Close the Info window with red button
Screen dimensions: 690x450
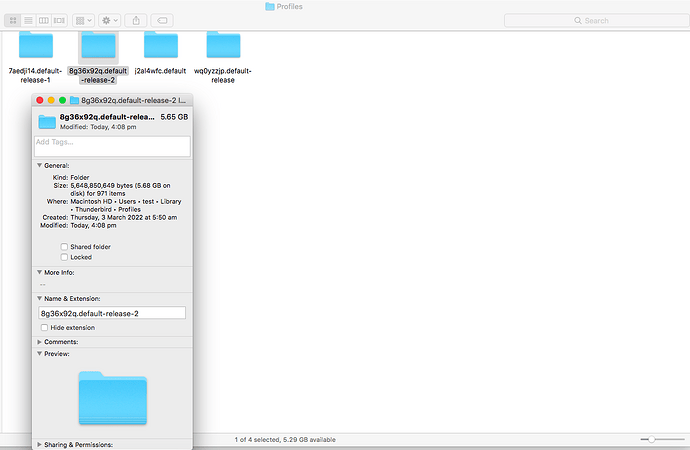40,100
